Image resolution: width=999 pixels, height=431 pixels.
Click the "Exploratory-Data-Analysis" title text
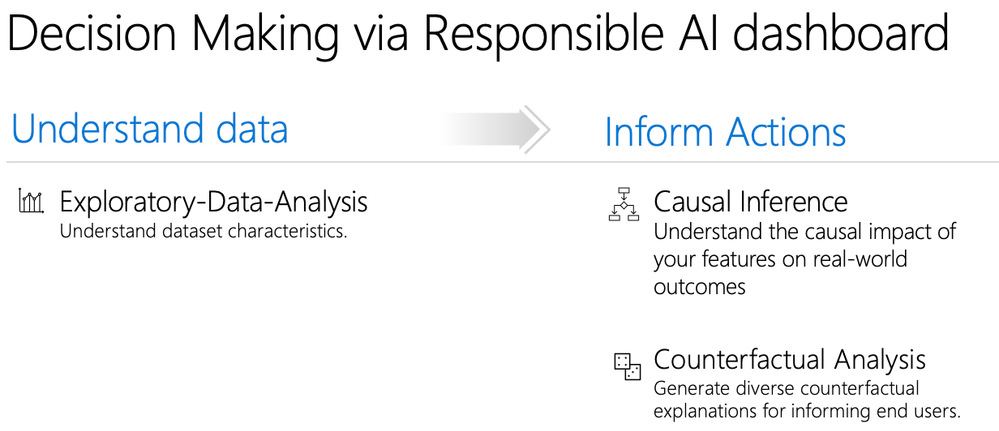coord(213,202)
